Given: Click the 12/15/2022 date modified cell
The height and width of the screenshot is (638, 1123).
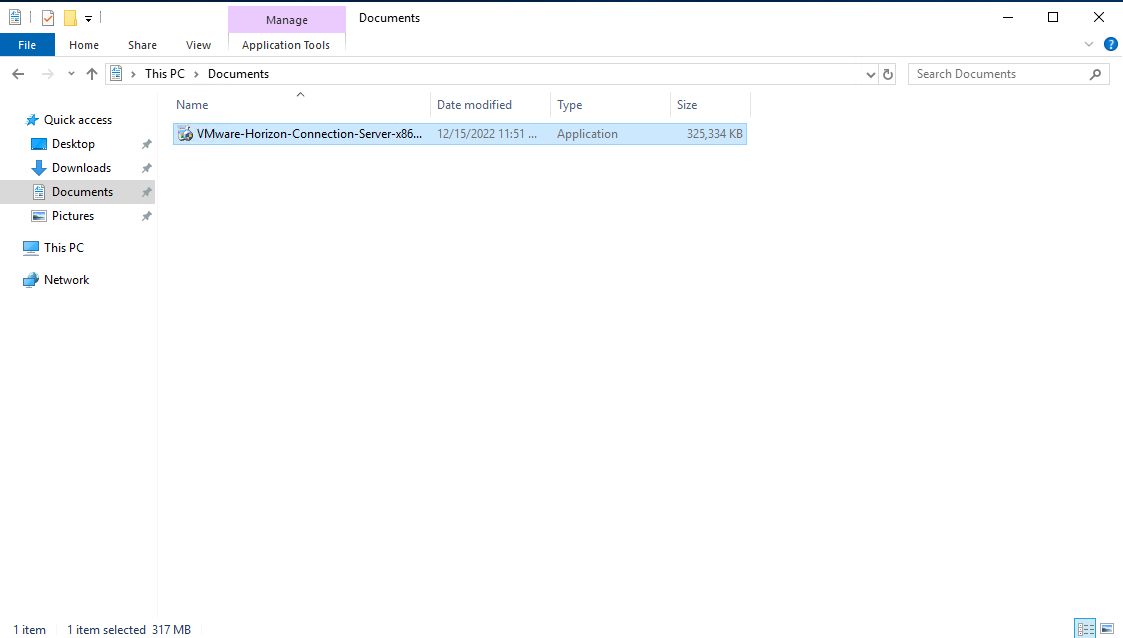Looking at the screenshot, I should [487, 134].
